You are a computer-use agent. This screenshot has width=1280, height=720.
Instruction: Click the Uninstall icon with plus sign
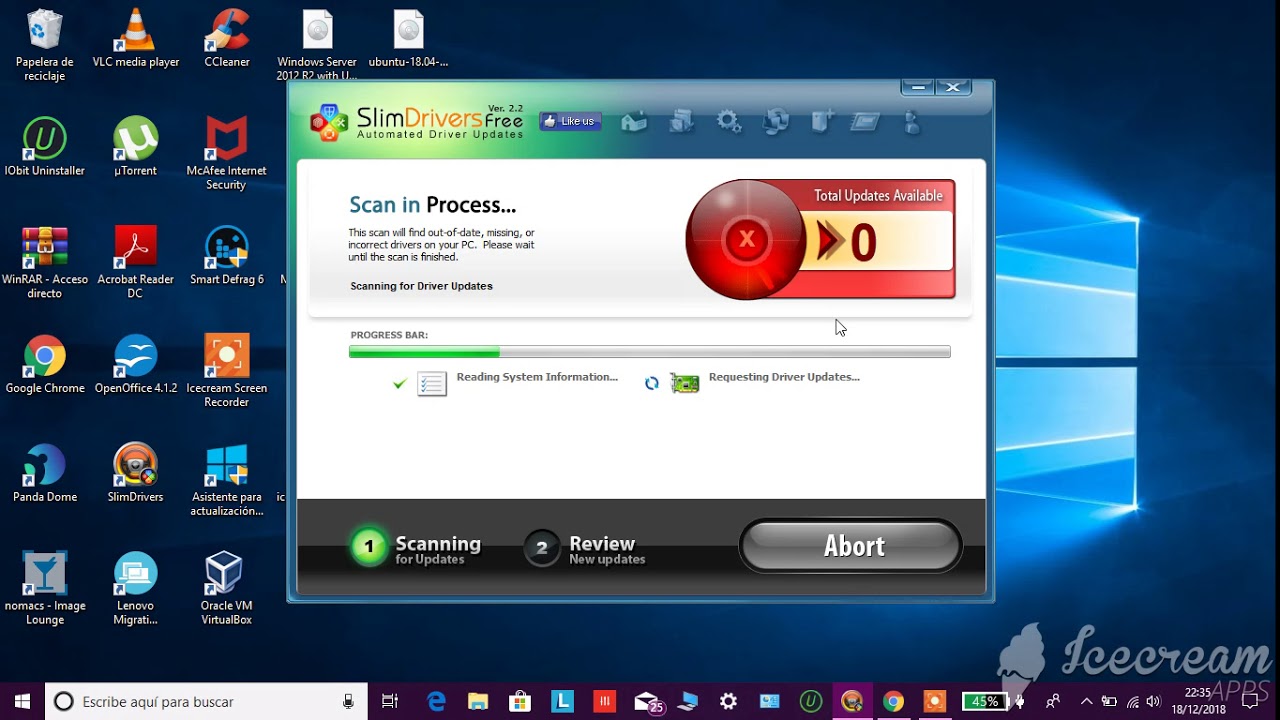tap(821, 122)
